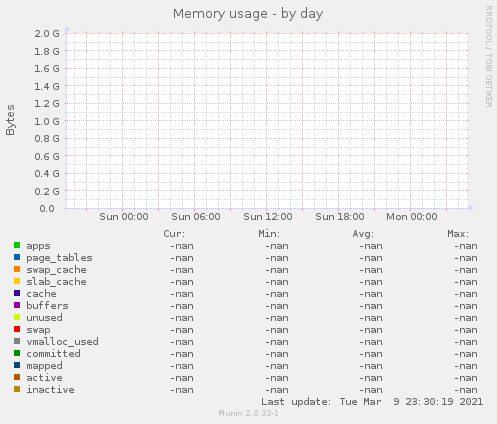The width and height of the screenshot is (497, 424).
Task: Select the committed legend label
Action: click(53, 354)
